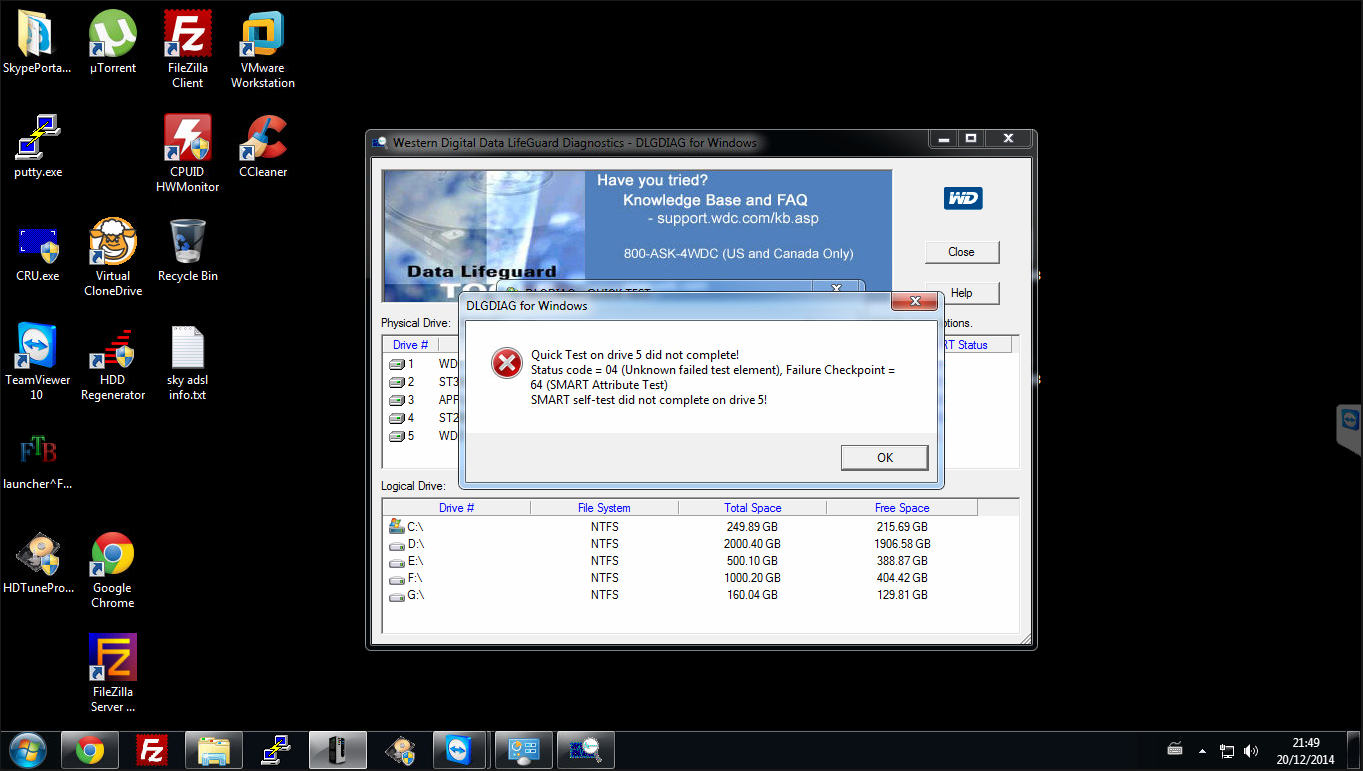Screen dimensions: 1363x771
Task: Click OK in the DLGDIAG error dialog
Action: click(885, 457)
